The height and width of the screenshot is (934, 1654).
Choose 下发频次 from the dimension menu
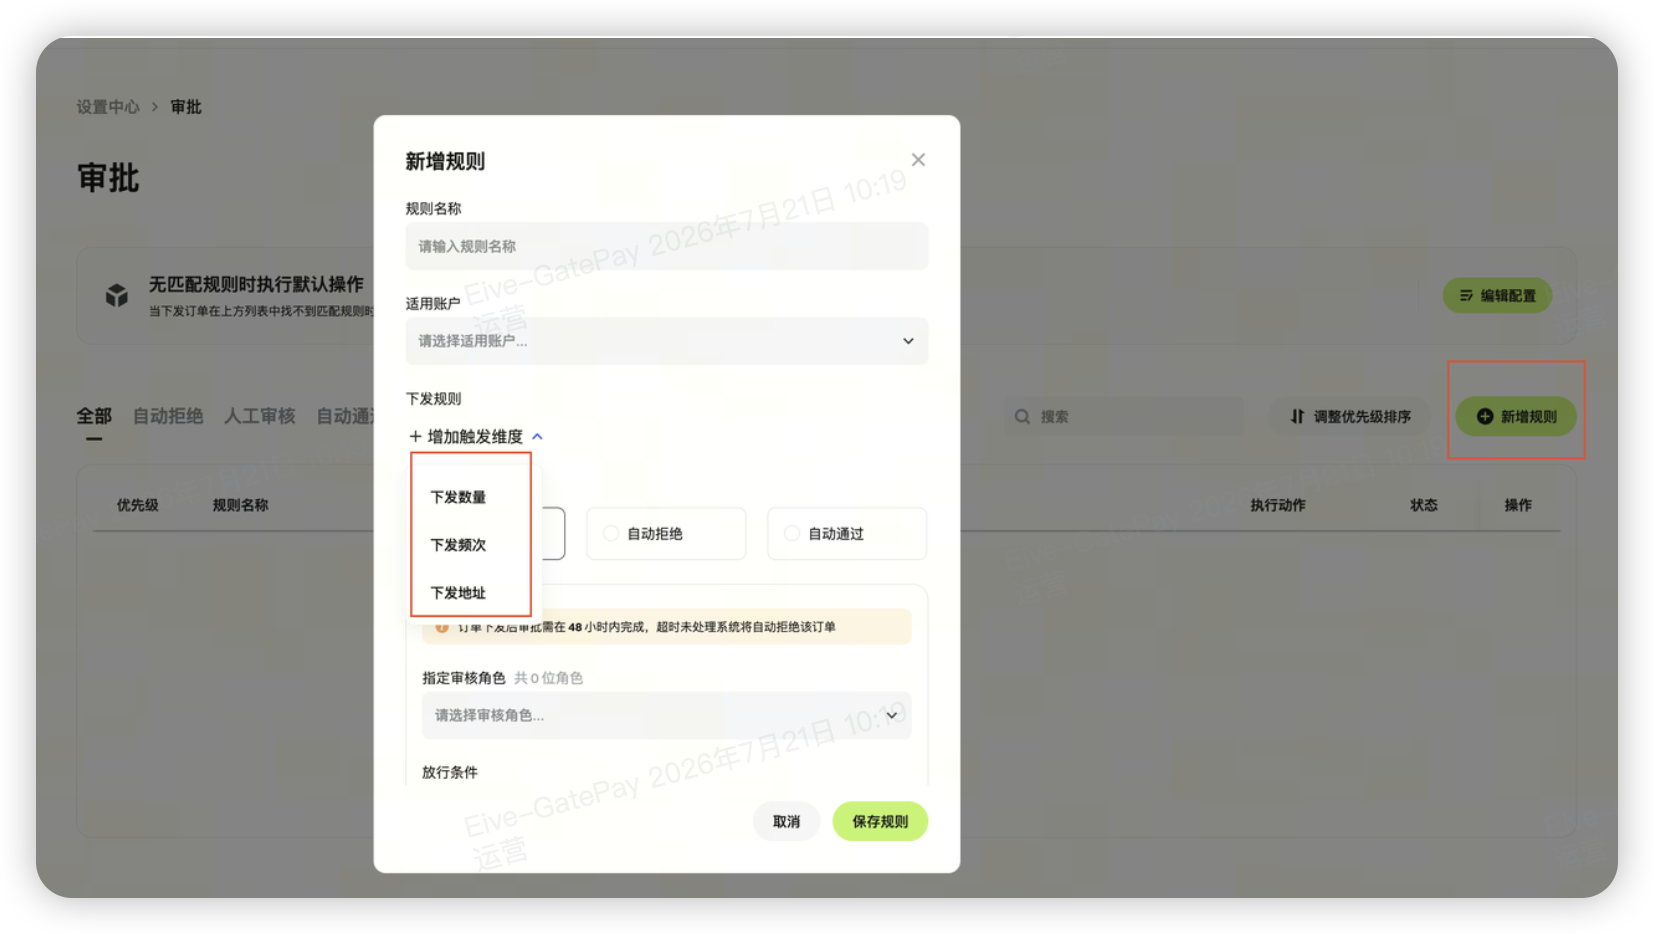(458, 545)
